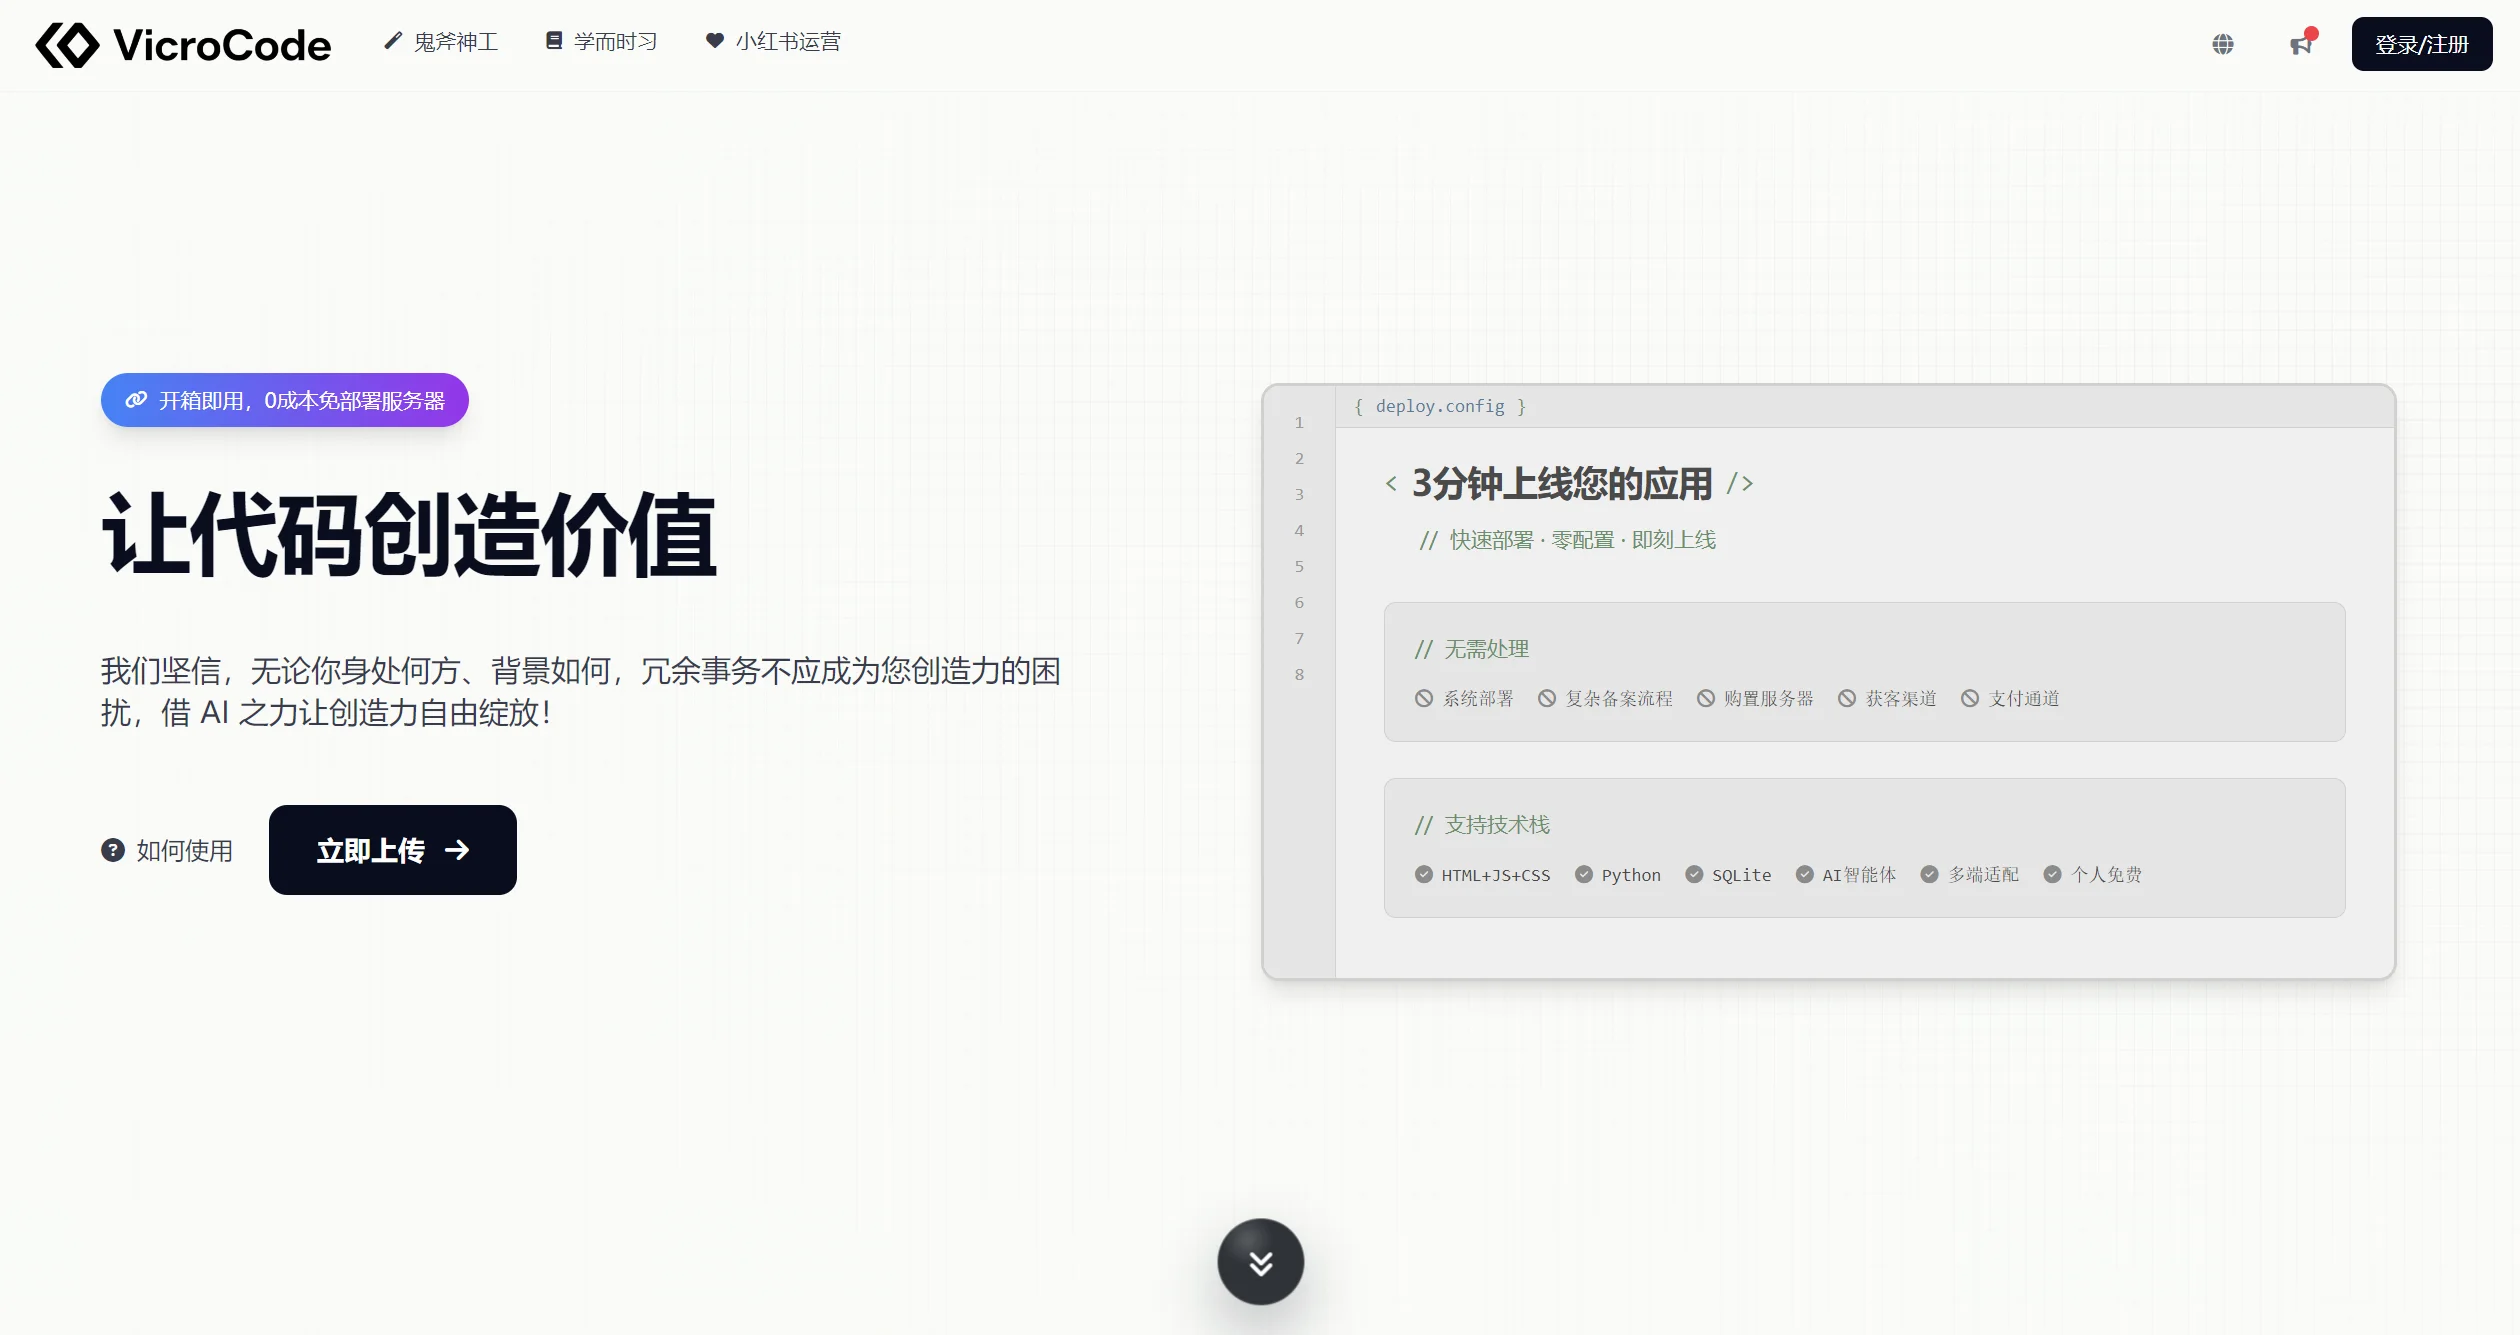Click the heart icon beside 小红书运营

click(715, 41)
